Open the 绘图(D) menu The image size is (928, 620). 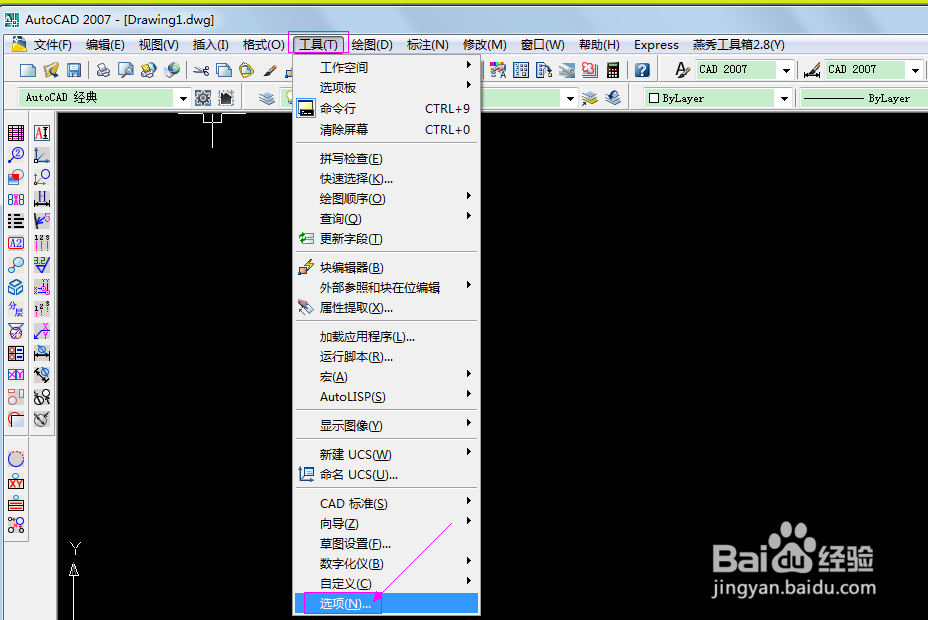(372, 45)
